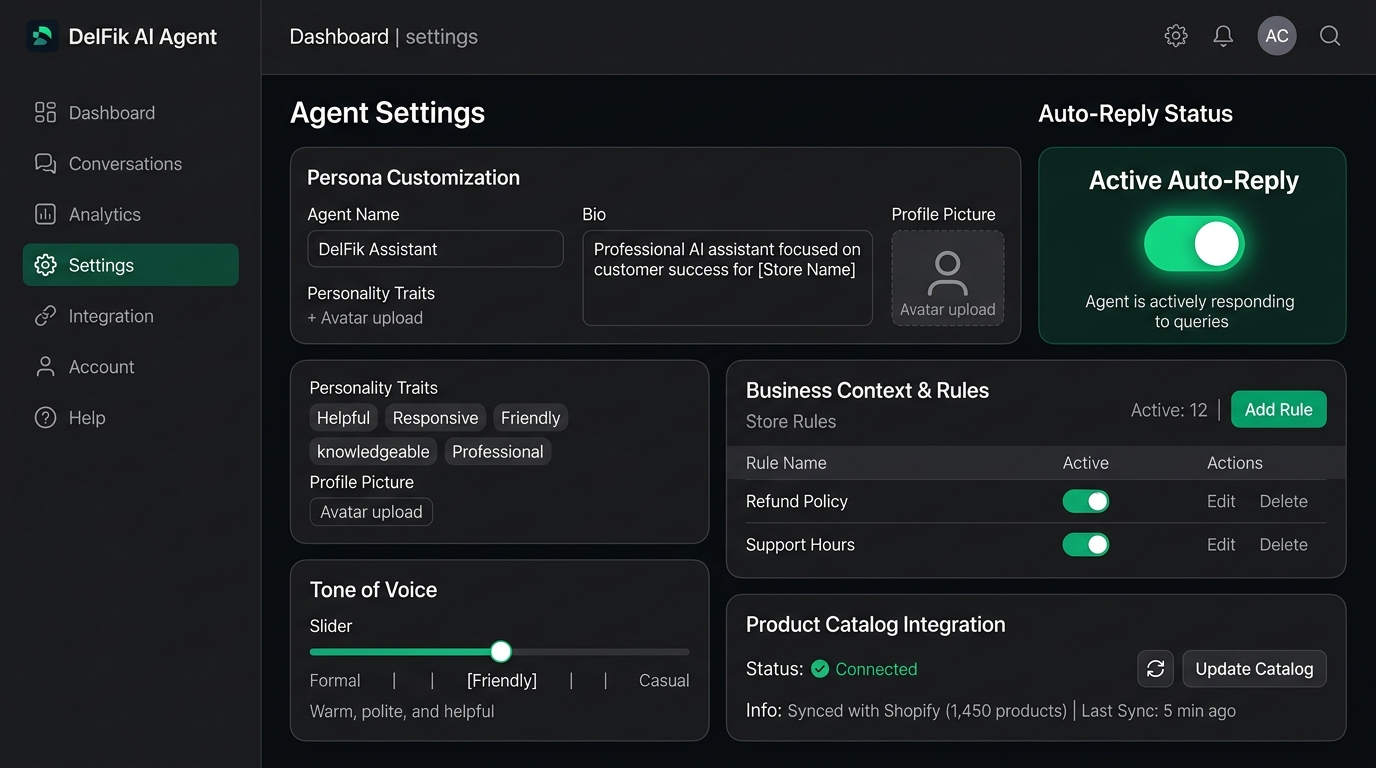Viewport: 1376px width, 768px height.
Task: Click the Add Rule button
Action: tap(1279, 409)
